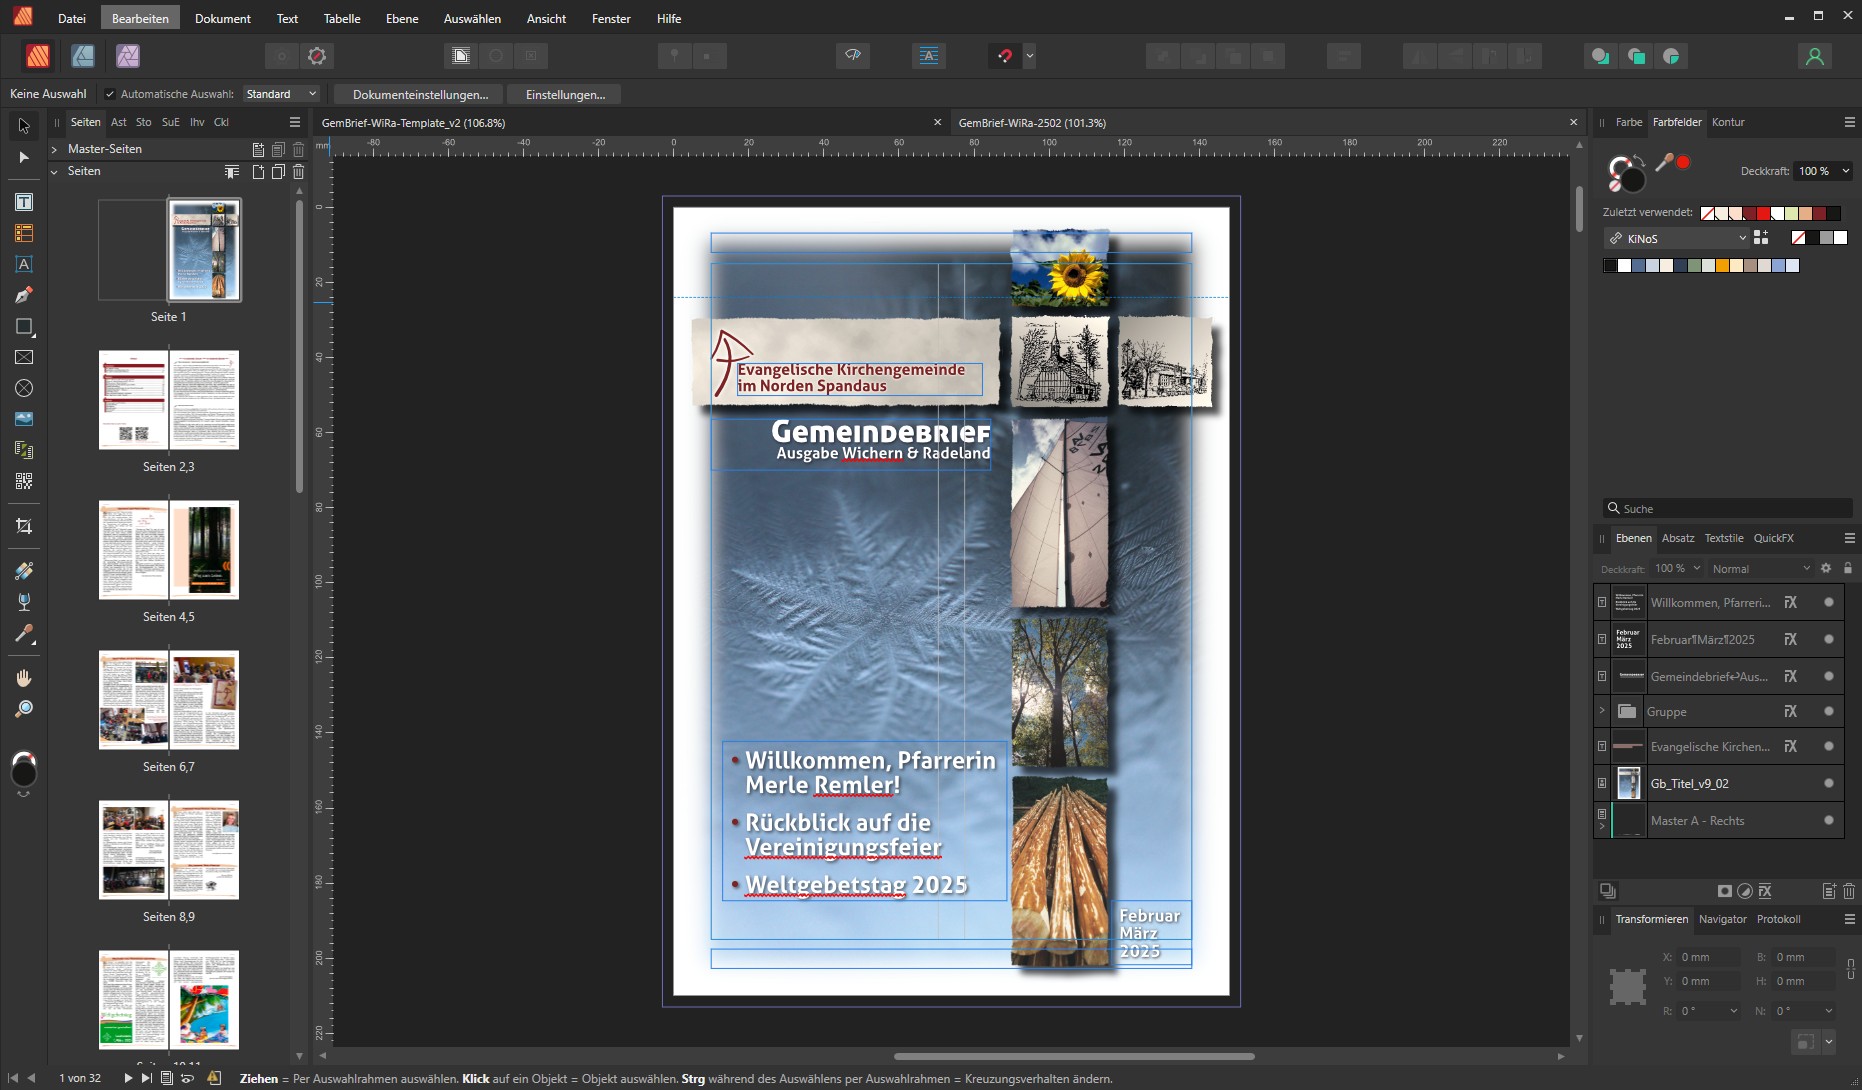Screen dimensions: 1862x1090
Task: Open the layer blend mode Normal dropdown
Action: (x=1759, y=569)
